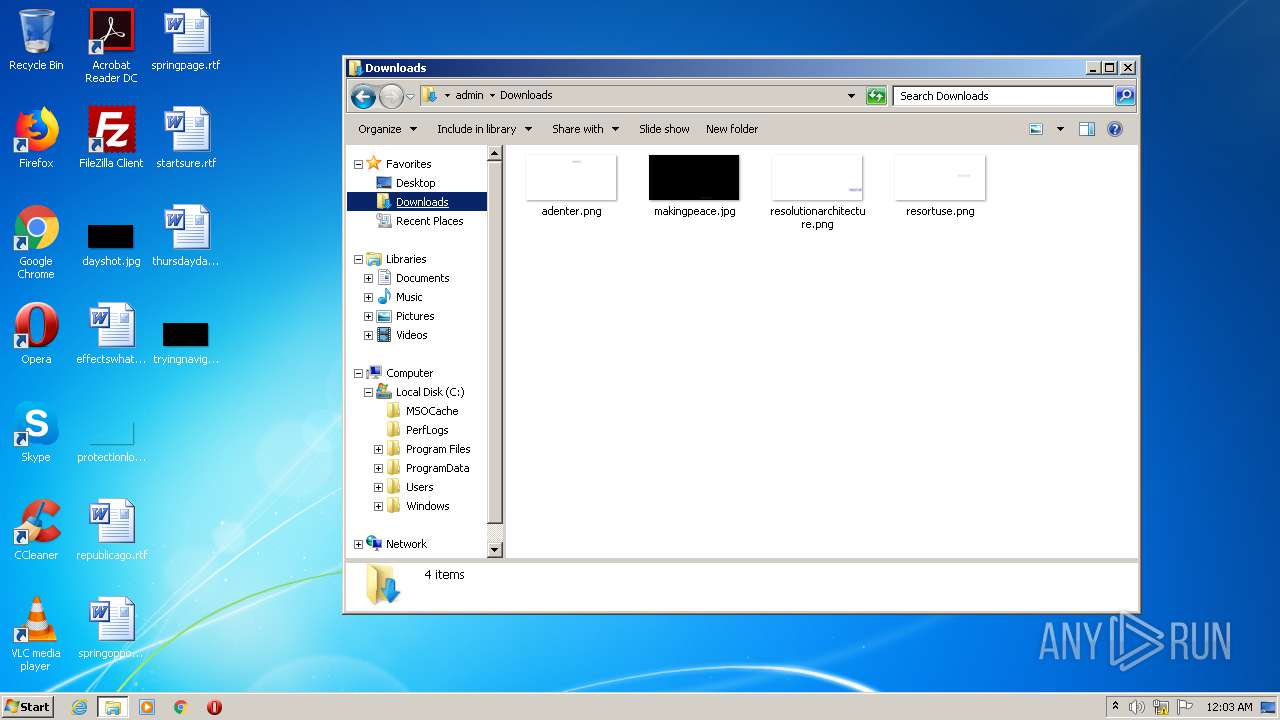
Task: Click the Explorer Forward arrow button
Action: coord(391,96)
